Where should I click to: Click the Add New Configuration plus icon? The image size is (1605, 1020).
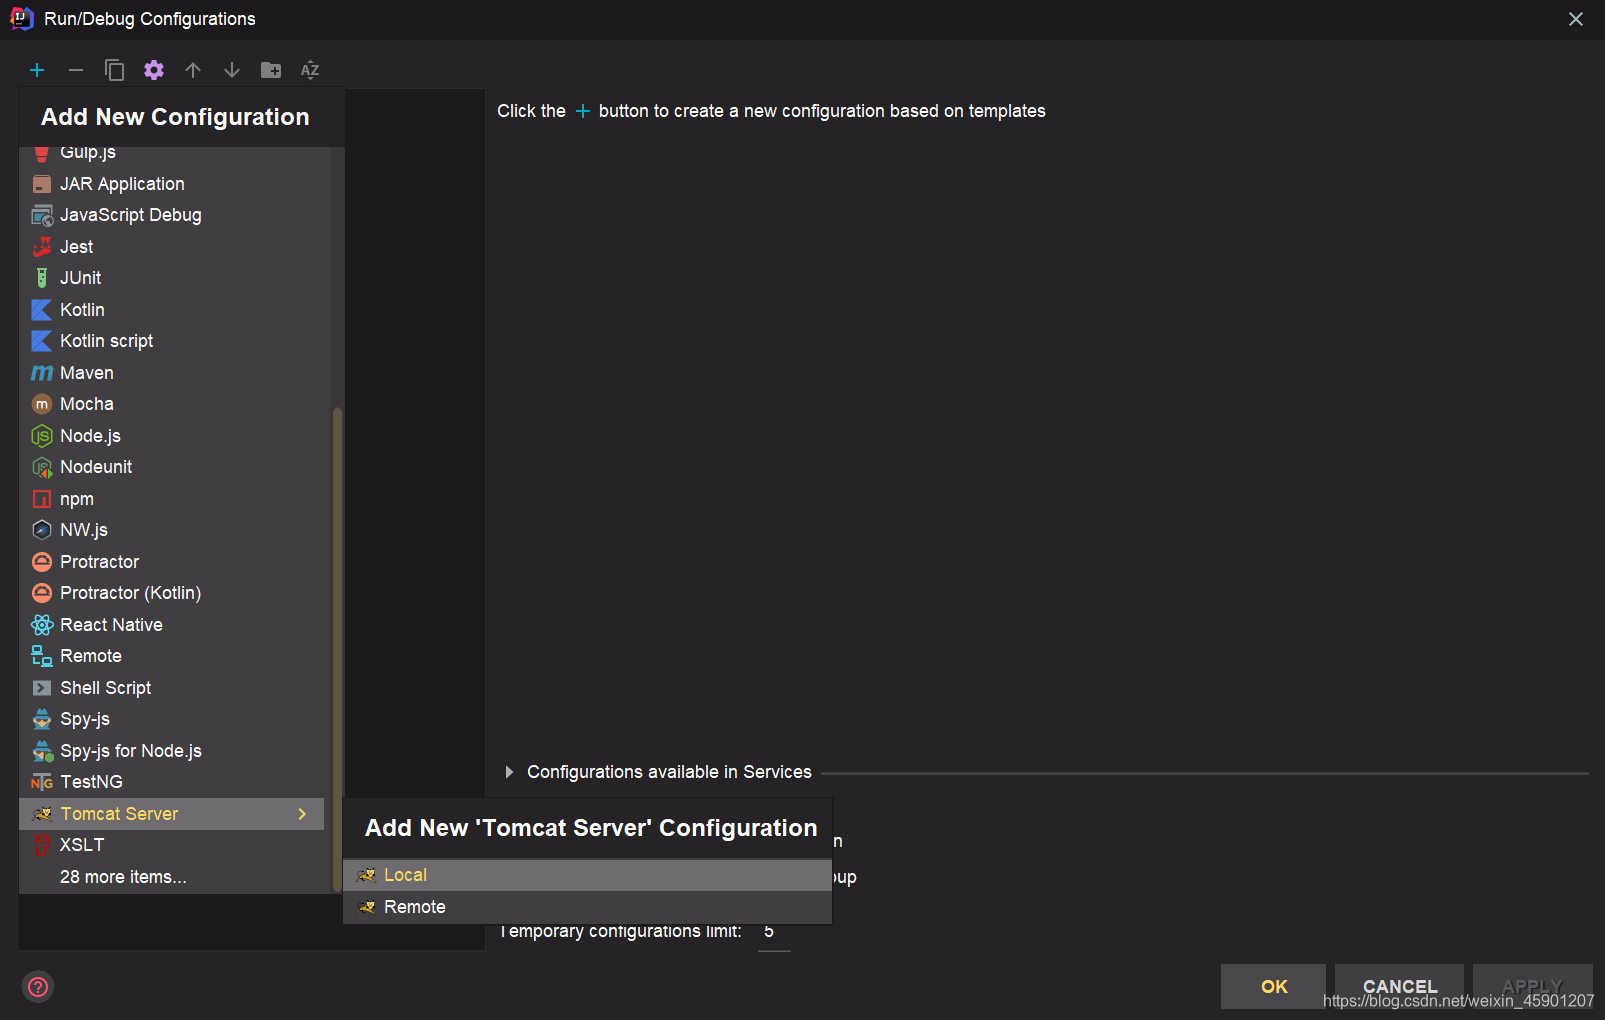(x=37, y=70)
